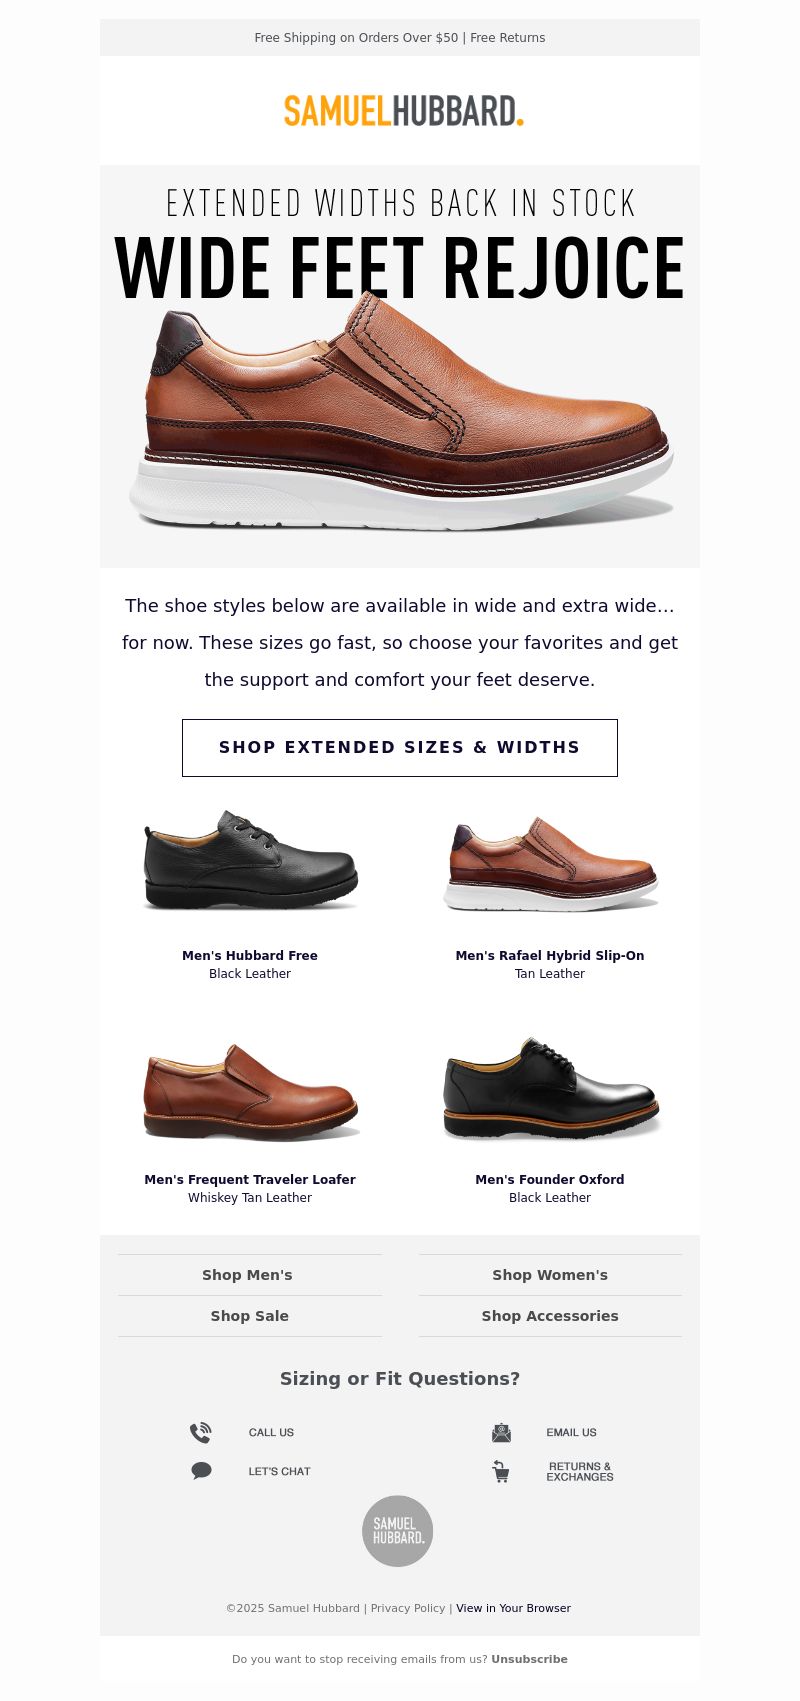Screen dimensions: 800x1701
Task: Click the phone Call Us icon
Action: 201,1433
